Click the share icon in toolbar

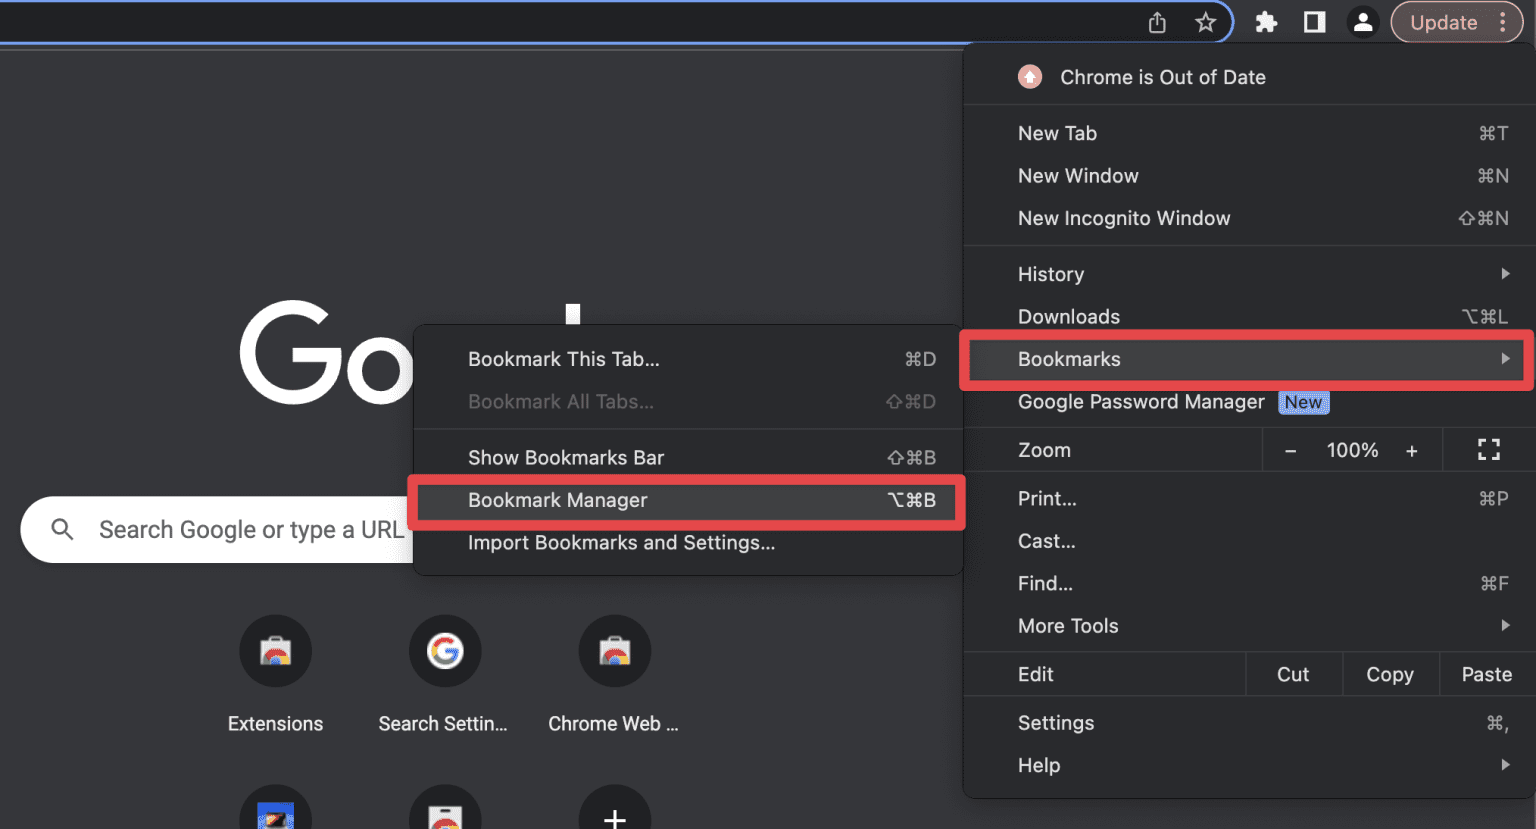click(1157, 21)
